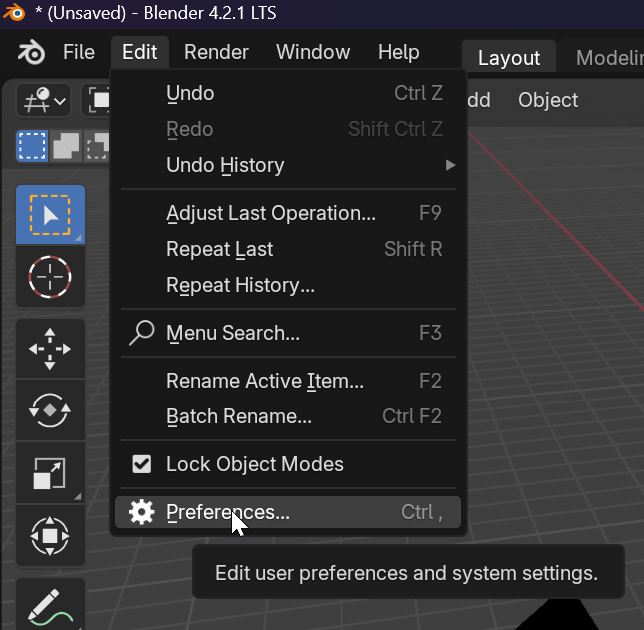Activate the Transform tool
644x630 pixels.
[50, 536]
